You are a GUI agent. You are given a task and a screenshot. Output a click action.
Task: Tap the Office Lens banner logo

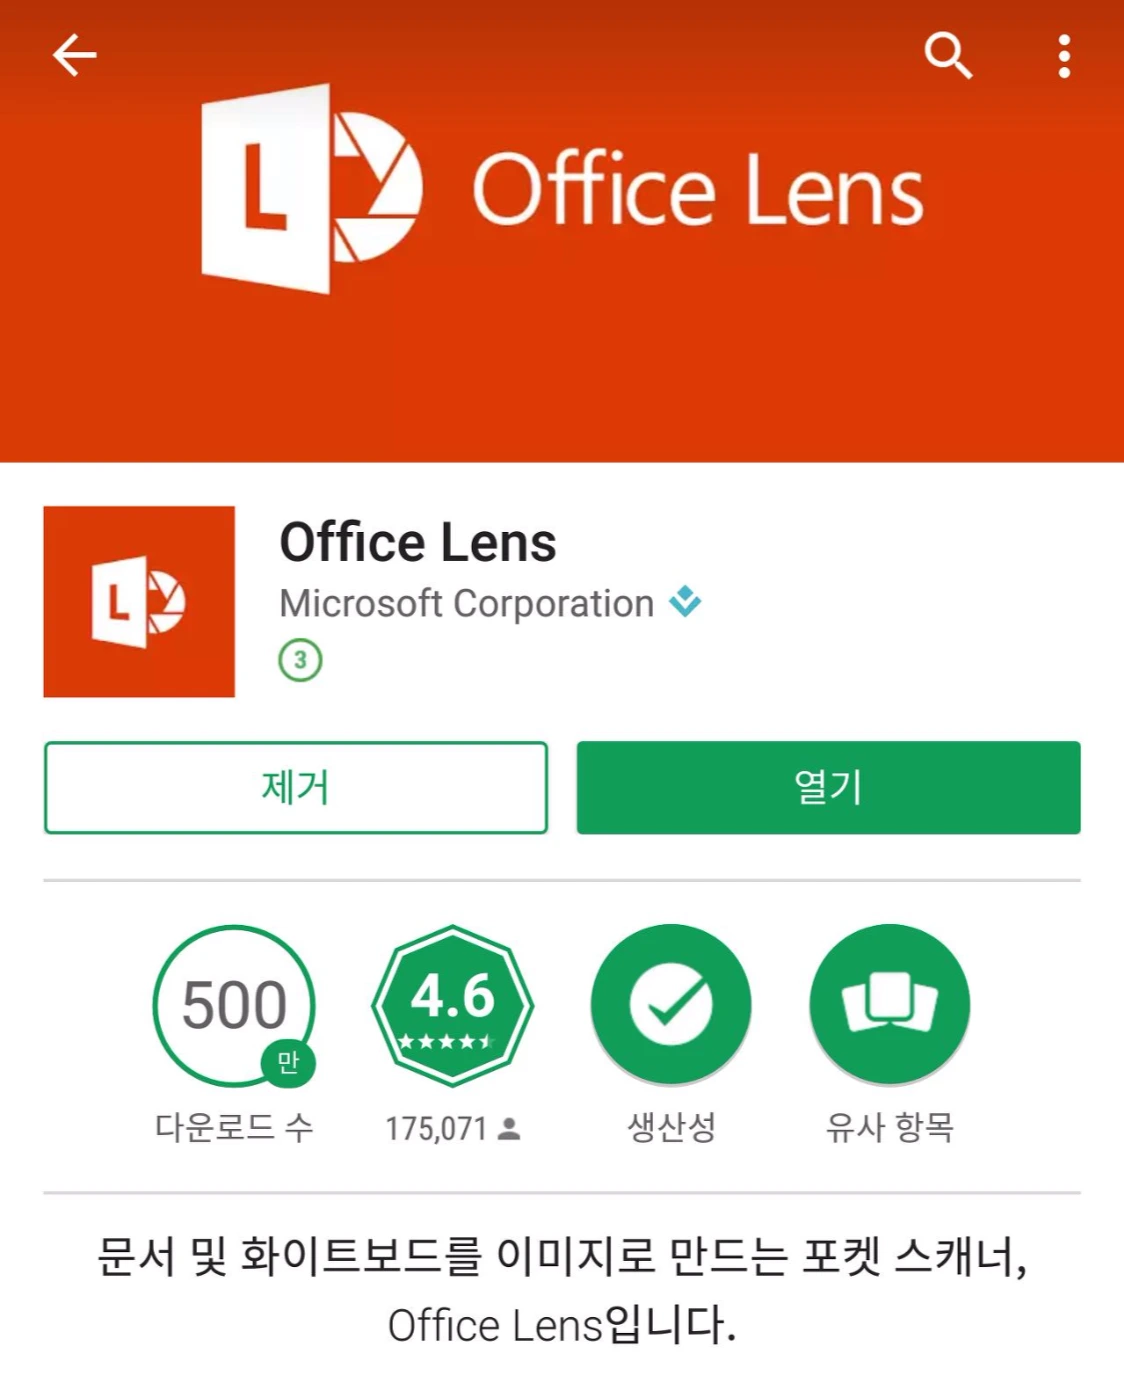pyautogui.click(x=561, y=189)
